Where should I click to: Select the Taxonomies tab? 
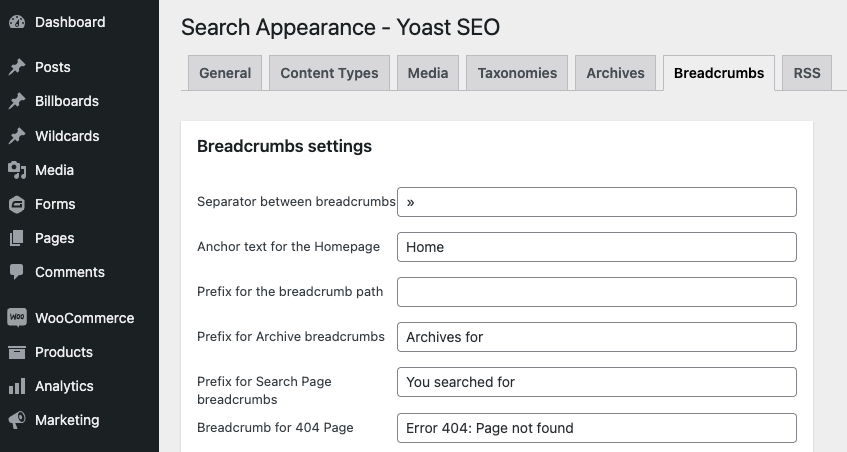click(x=517, y=73)
